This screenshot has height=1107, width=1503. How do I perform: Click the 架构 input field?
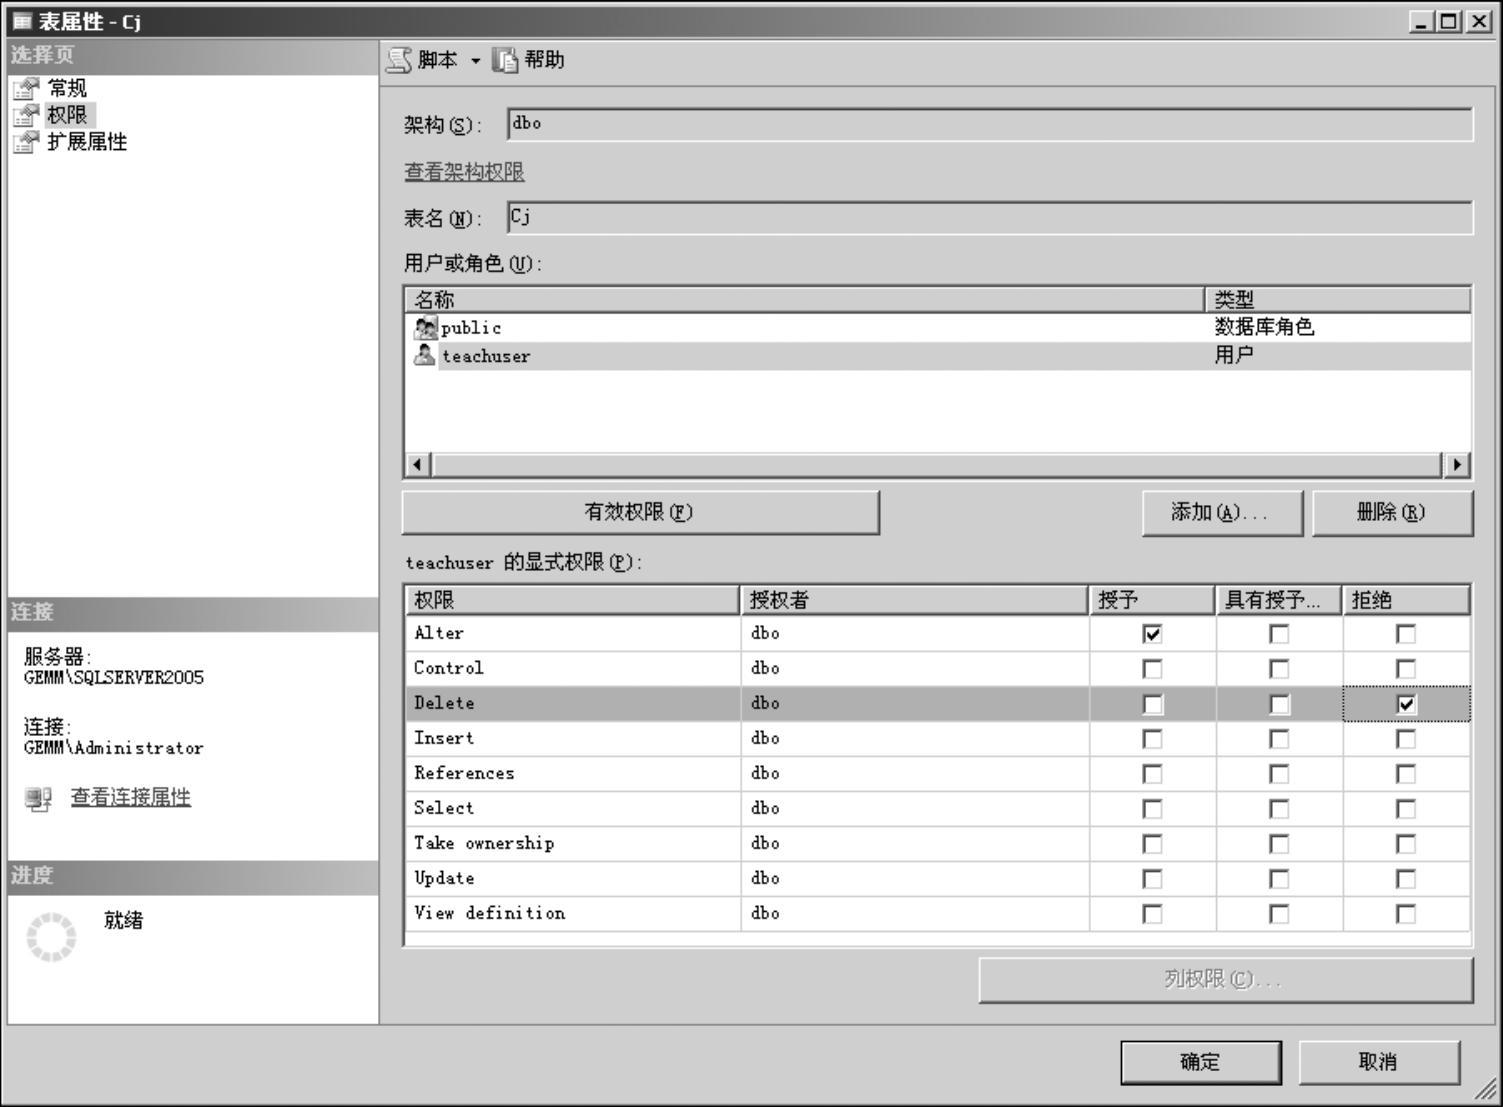pos(990,125)
